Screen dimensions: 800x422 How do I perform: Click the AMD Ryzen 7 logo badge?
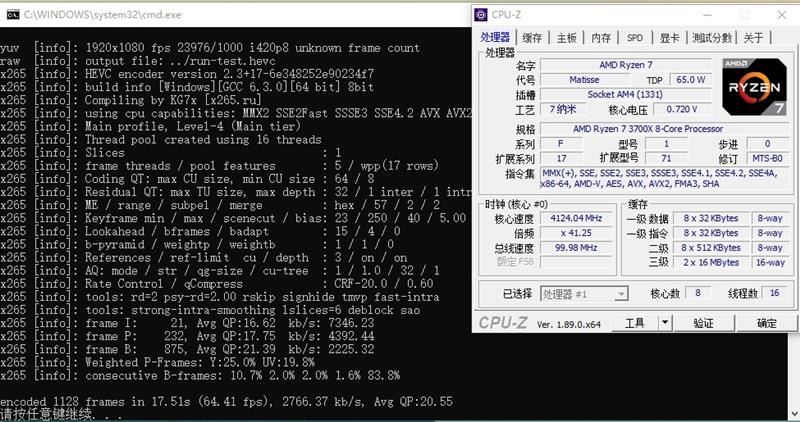pos(754,87)
